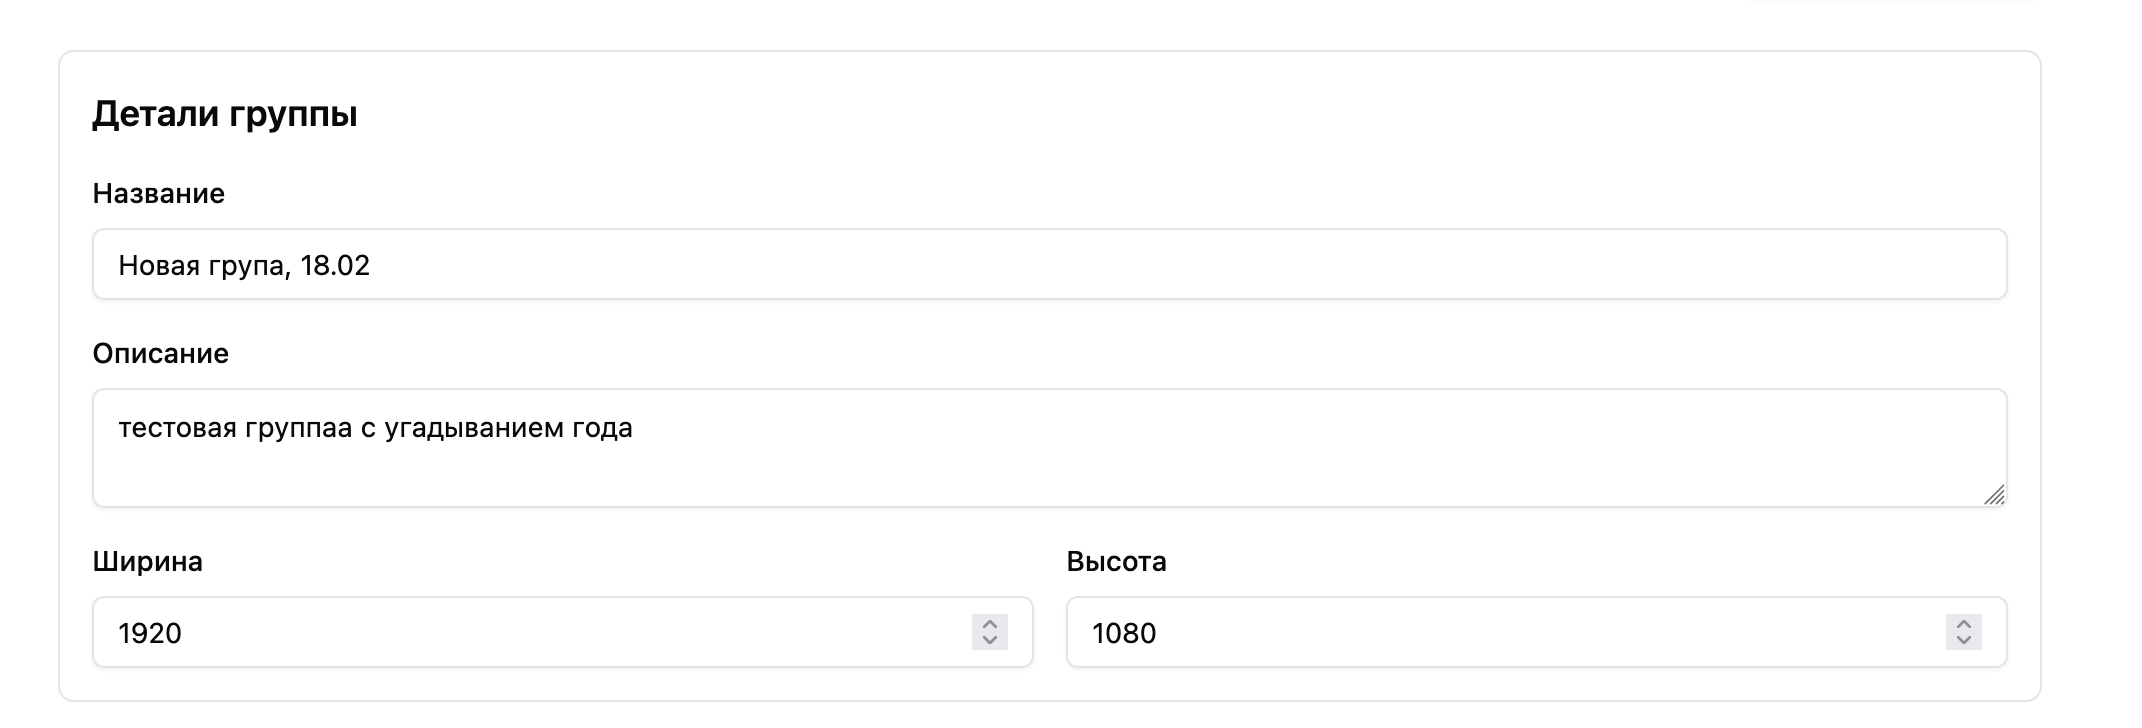Increase Ширина value with up arrow

pyautogui.click(x=989, y=624)
